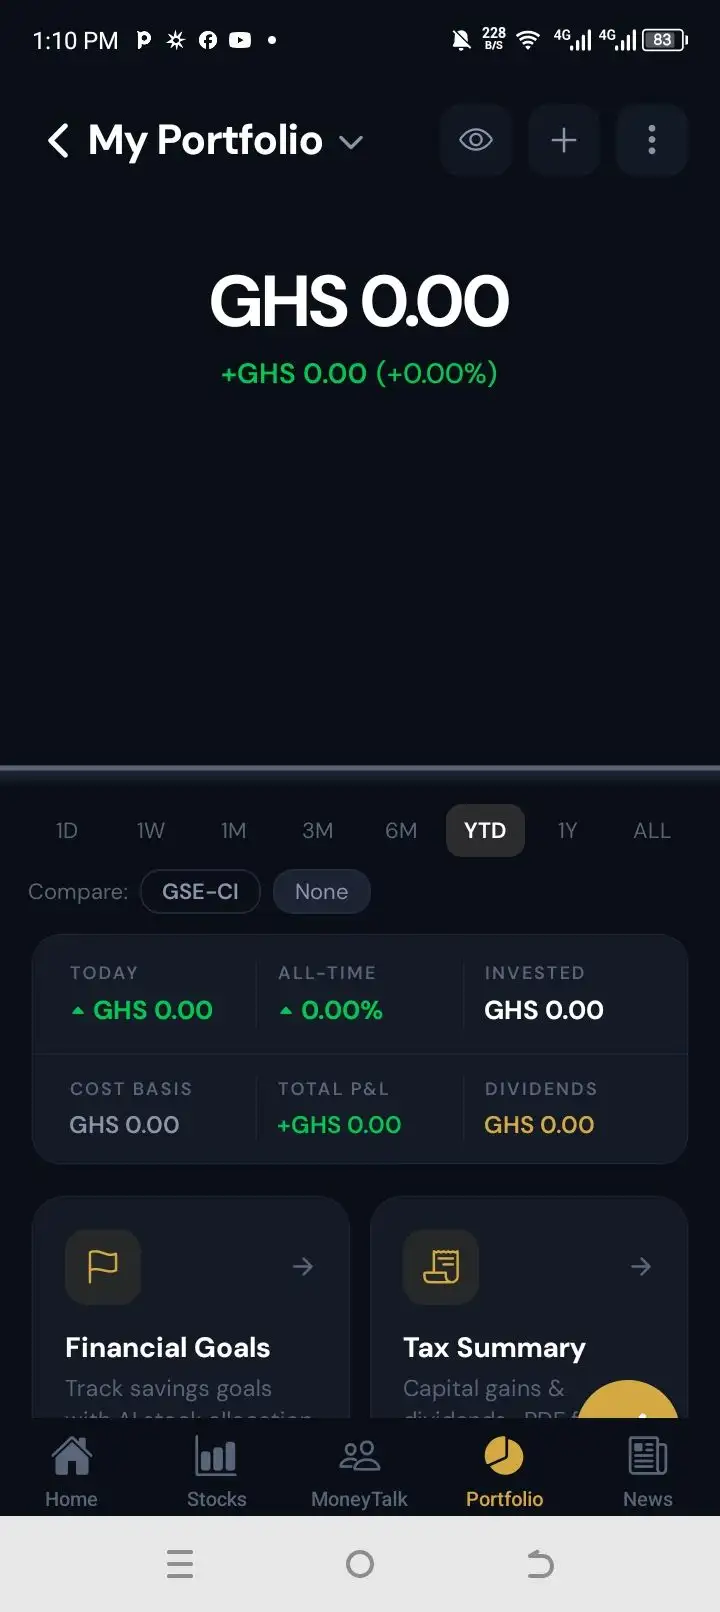Open the MoneyTalk community tab
The image size is (720, 1612).
tap(360, 1472)
